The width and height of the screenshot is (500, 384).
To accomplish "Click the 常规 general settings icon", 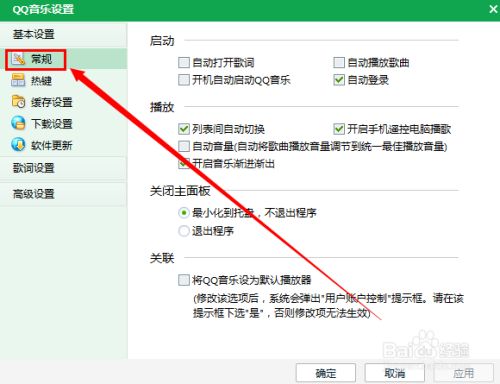I will (x=18, y=59).
